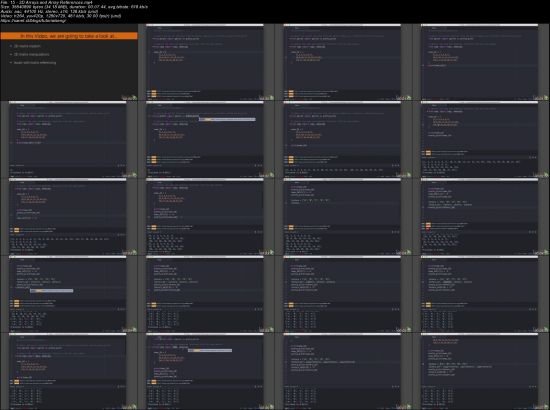Click the file size and duration info line
The image size is (550, 410).
click(x=74, y=7)
